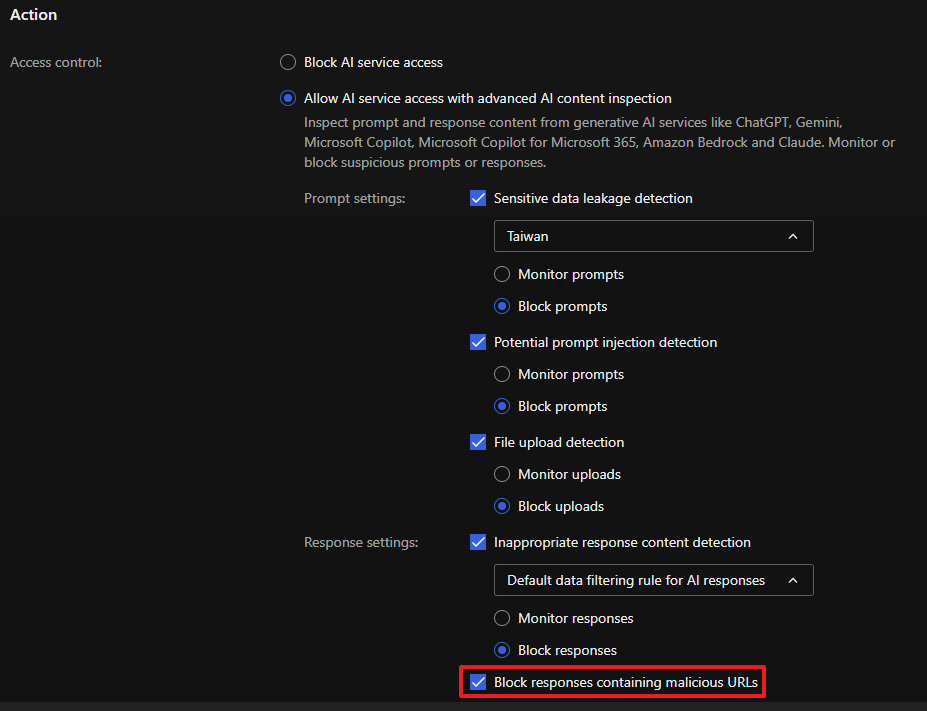Choose Allow AI service access with content inspection
The height and width of the screenshot is (711, 927).
tap(288, 98)
